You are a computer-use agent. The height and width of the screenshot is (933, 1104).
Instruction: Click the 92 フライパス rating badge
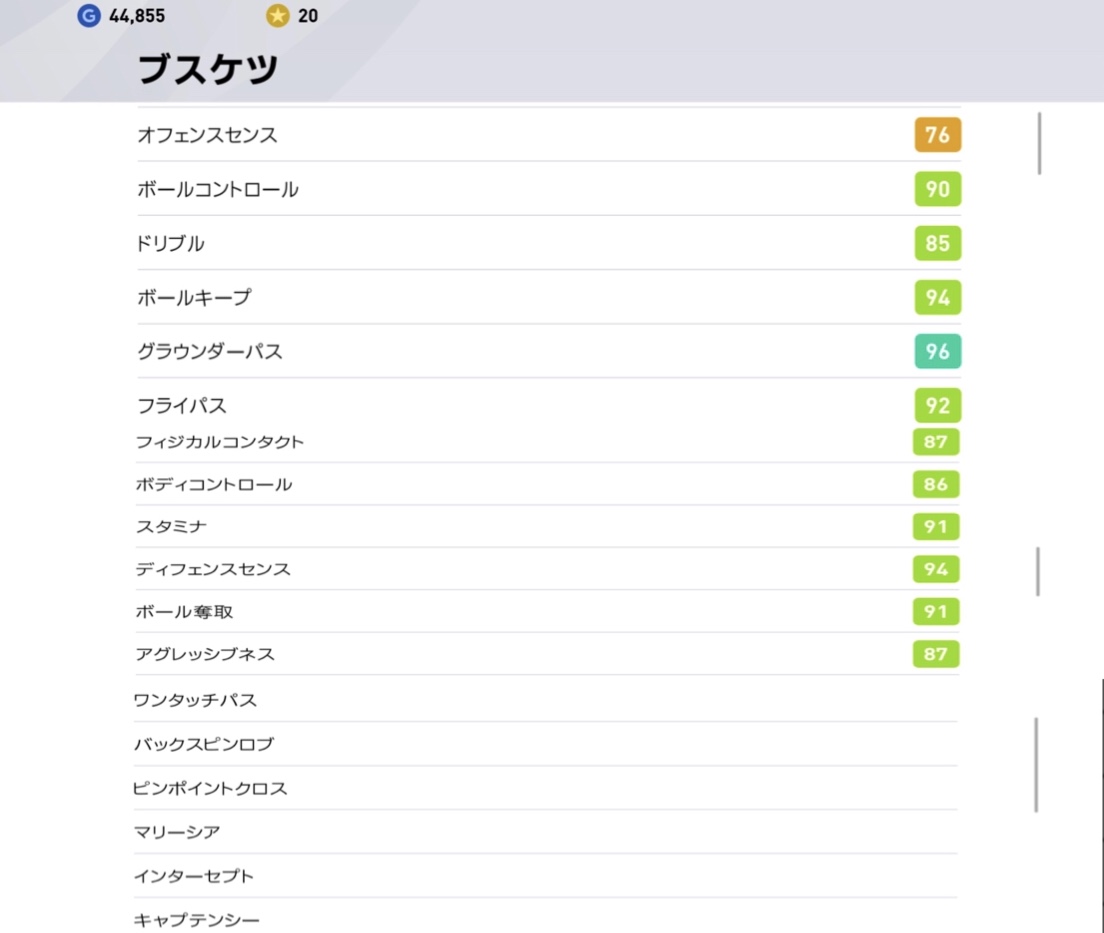tap(937, 405)
